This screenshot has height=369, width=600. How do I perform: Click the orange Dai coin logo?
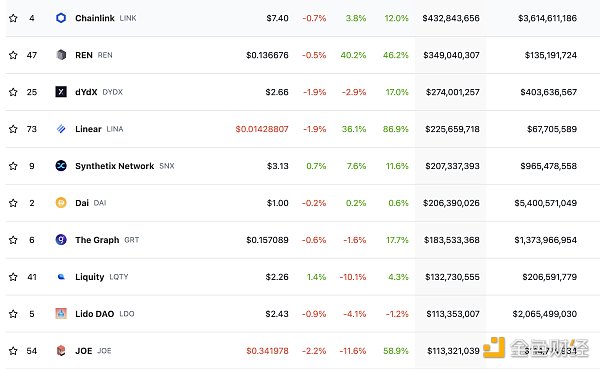(61, 202)
